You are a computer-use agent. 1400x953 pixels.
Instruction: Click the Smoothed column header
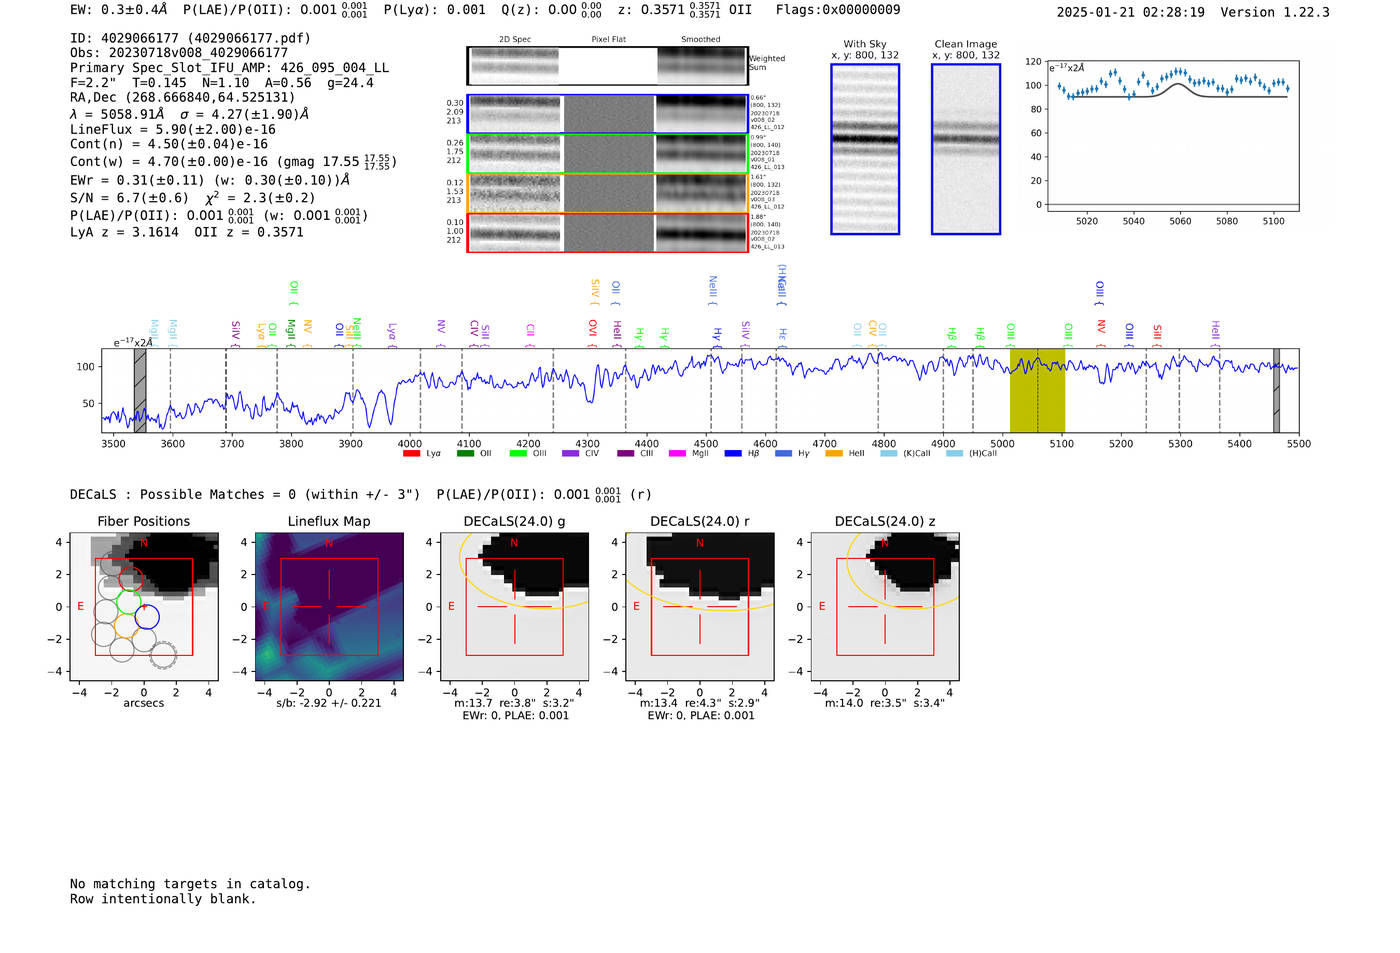(x=701, y=40)
